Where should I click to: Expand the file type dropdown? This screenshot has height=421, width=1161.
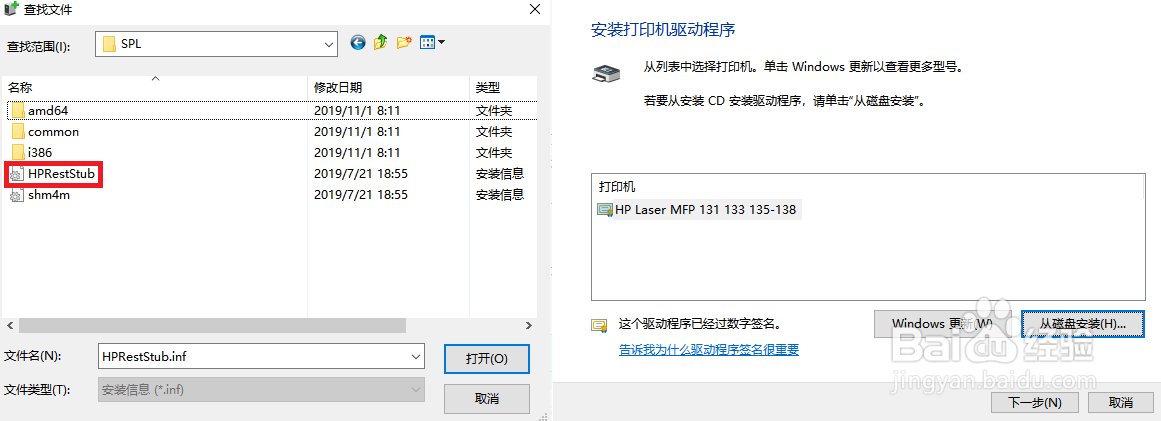415,390
